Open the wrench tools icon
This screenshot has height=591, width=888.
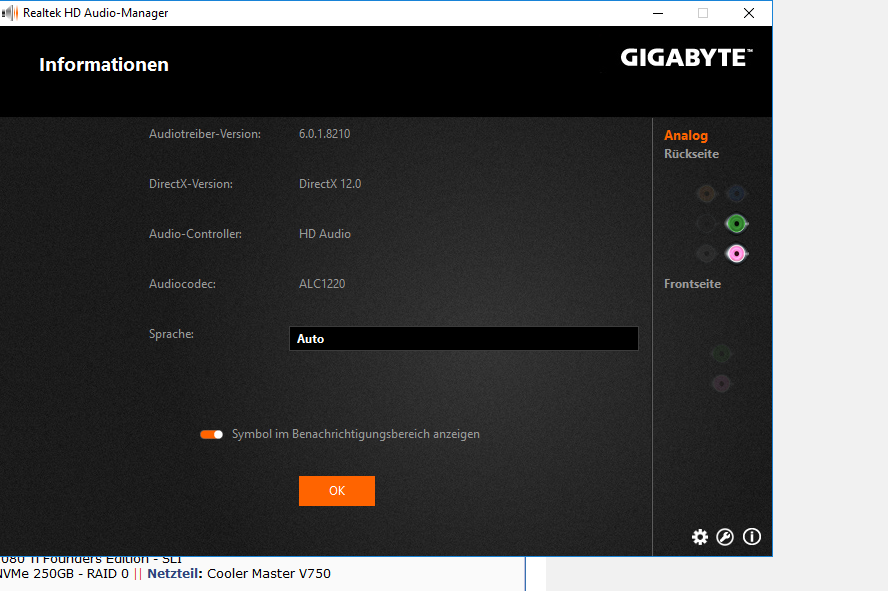click(x=725, y=537)
